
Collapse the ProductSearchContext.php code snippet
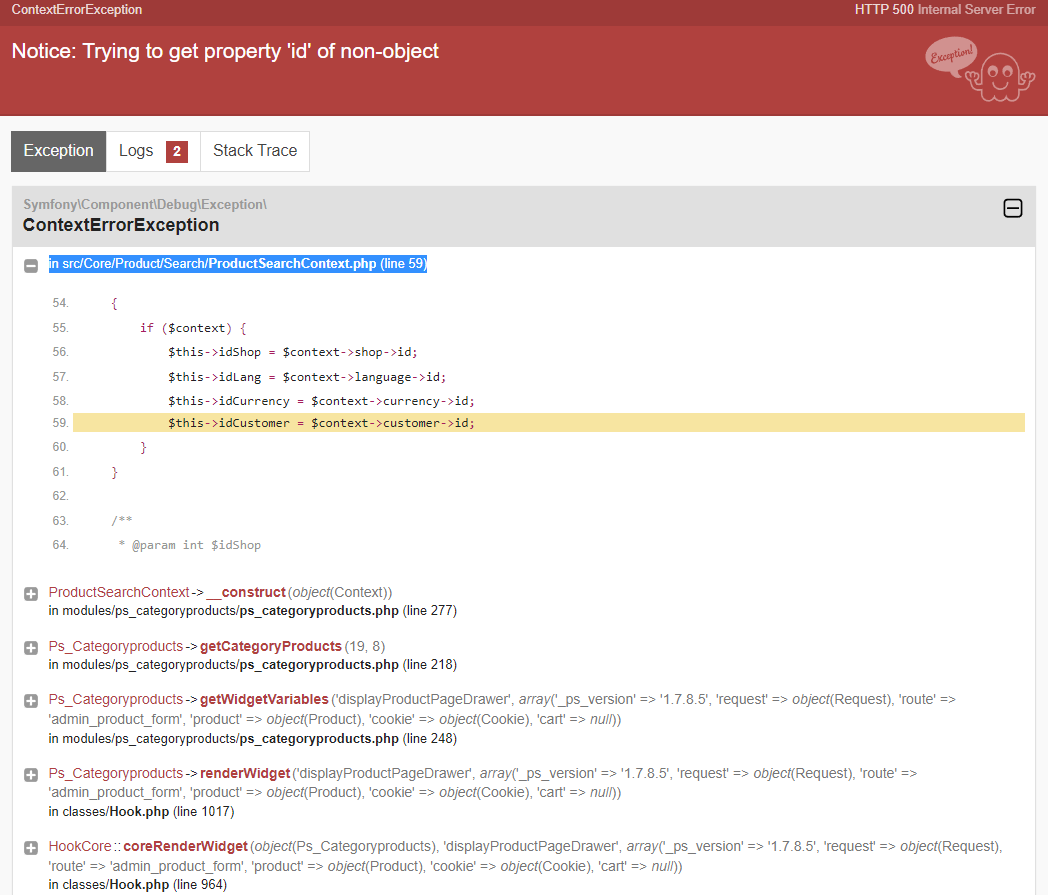31,266
